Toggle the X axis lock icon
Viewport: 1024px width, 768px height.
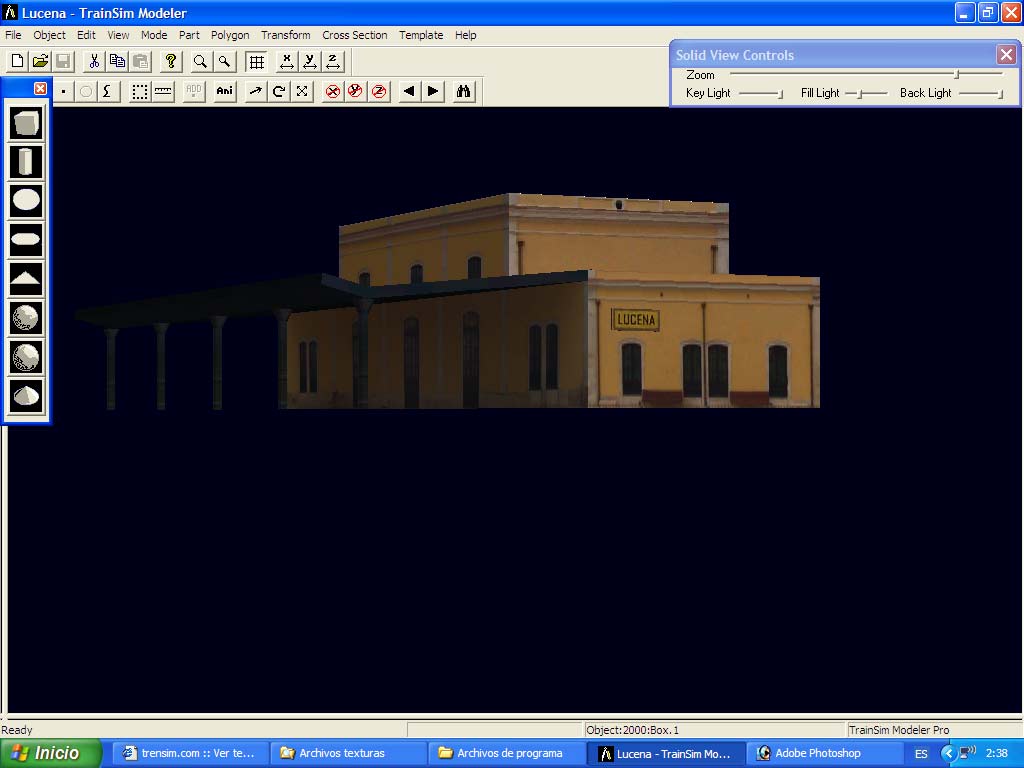287,61
